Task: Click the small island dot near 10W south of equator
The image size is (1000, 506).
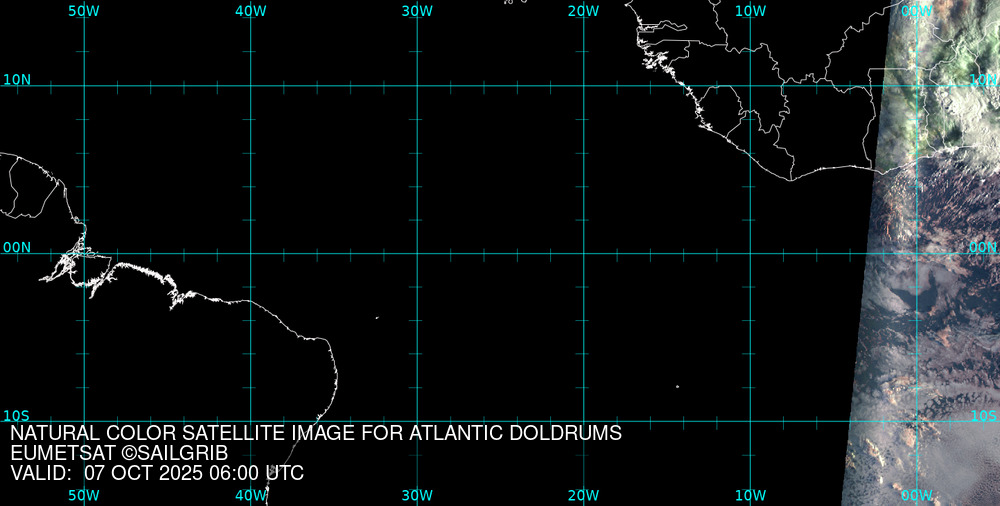Action: coord(677,387)
